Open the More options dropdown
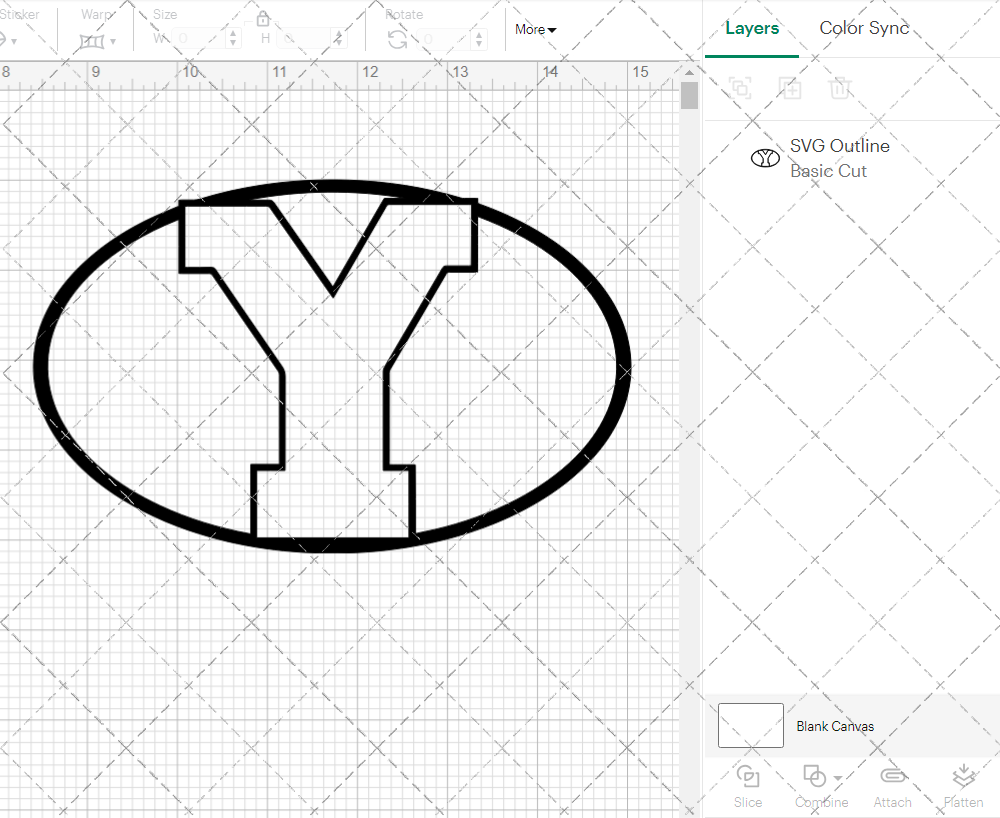The height and width of the screenshot is (818, 1000). click(536, 30)
